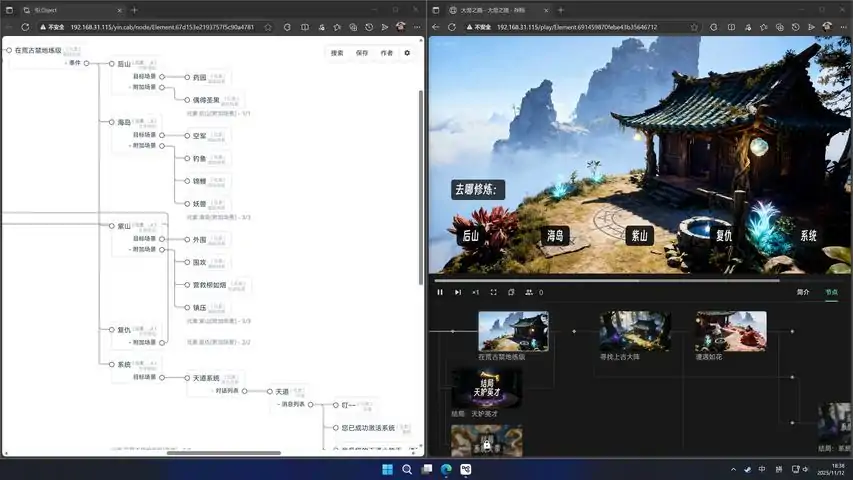Click the ×1 playback speed control
The height and width of the screenshot is (480, 853).
tap(476, 292)
